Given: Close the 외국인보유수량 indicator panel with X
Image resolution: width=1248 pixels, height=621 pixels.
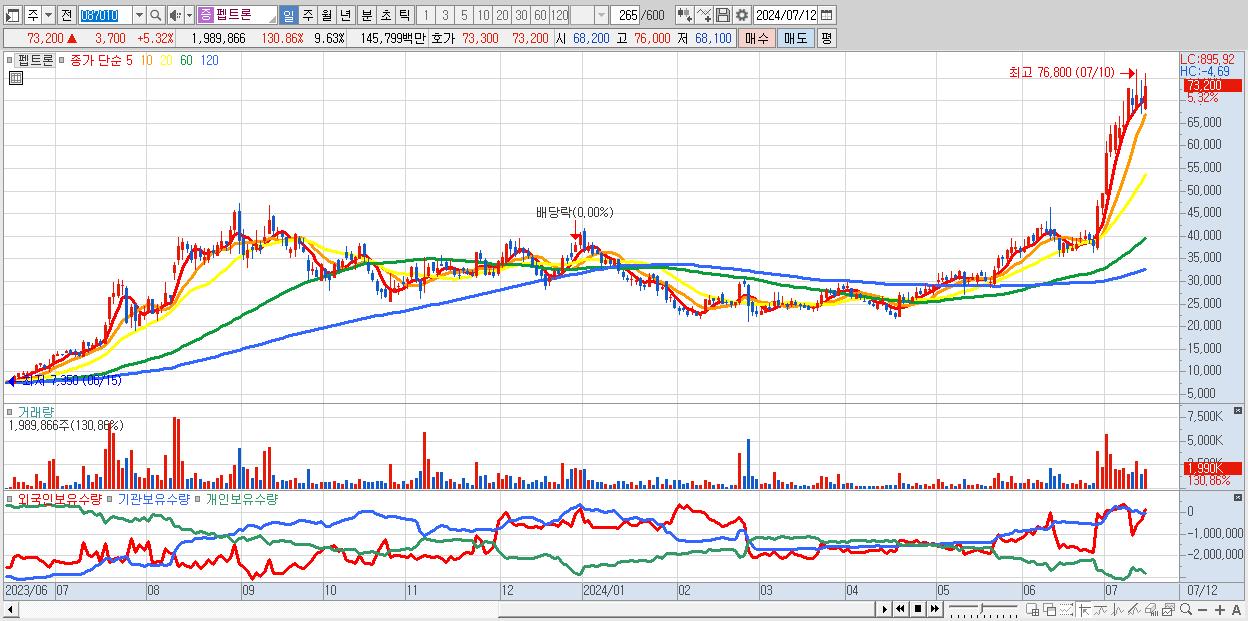Looking at the screenshot, I should [x=1238, y=497].
